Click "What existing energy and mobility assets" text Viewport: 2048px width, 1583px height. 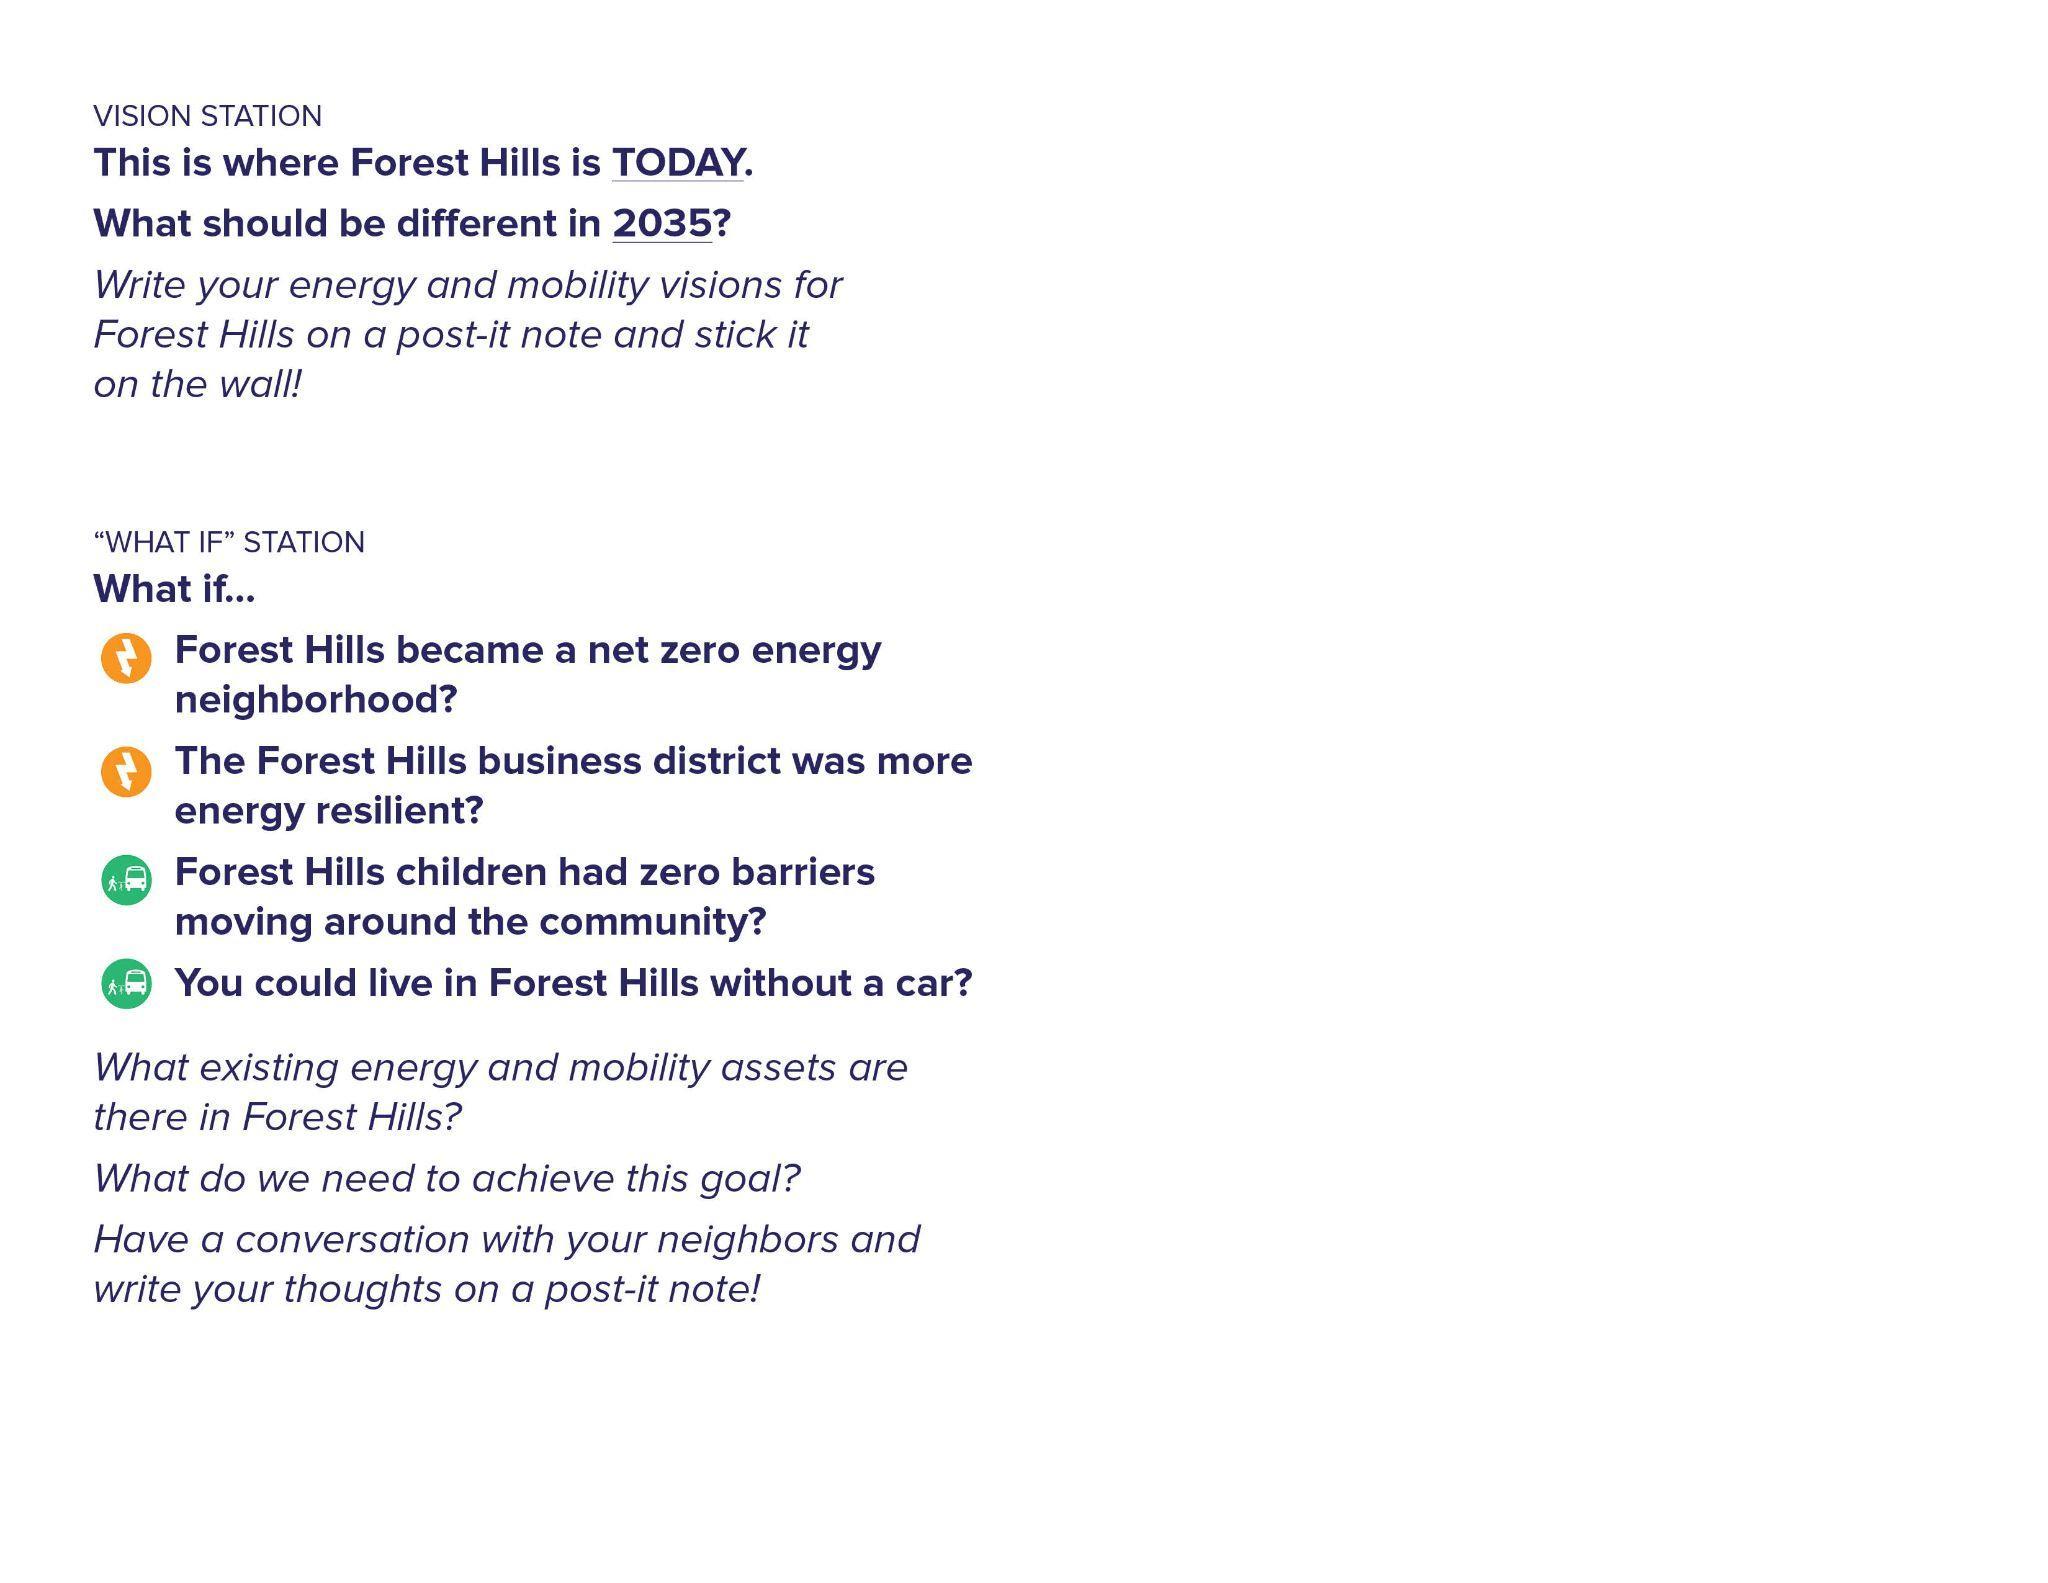500,1068
